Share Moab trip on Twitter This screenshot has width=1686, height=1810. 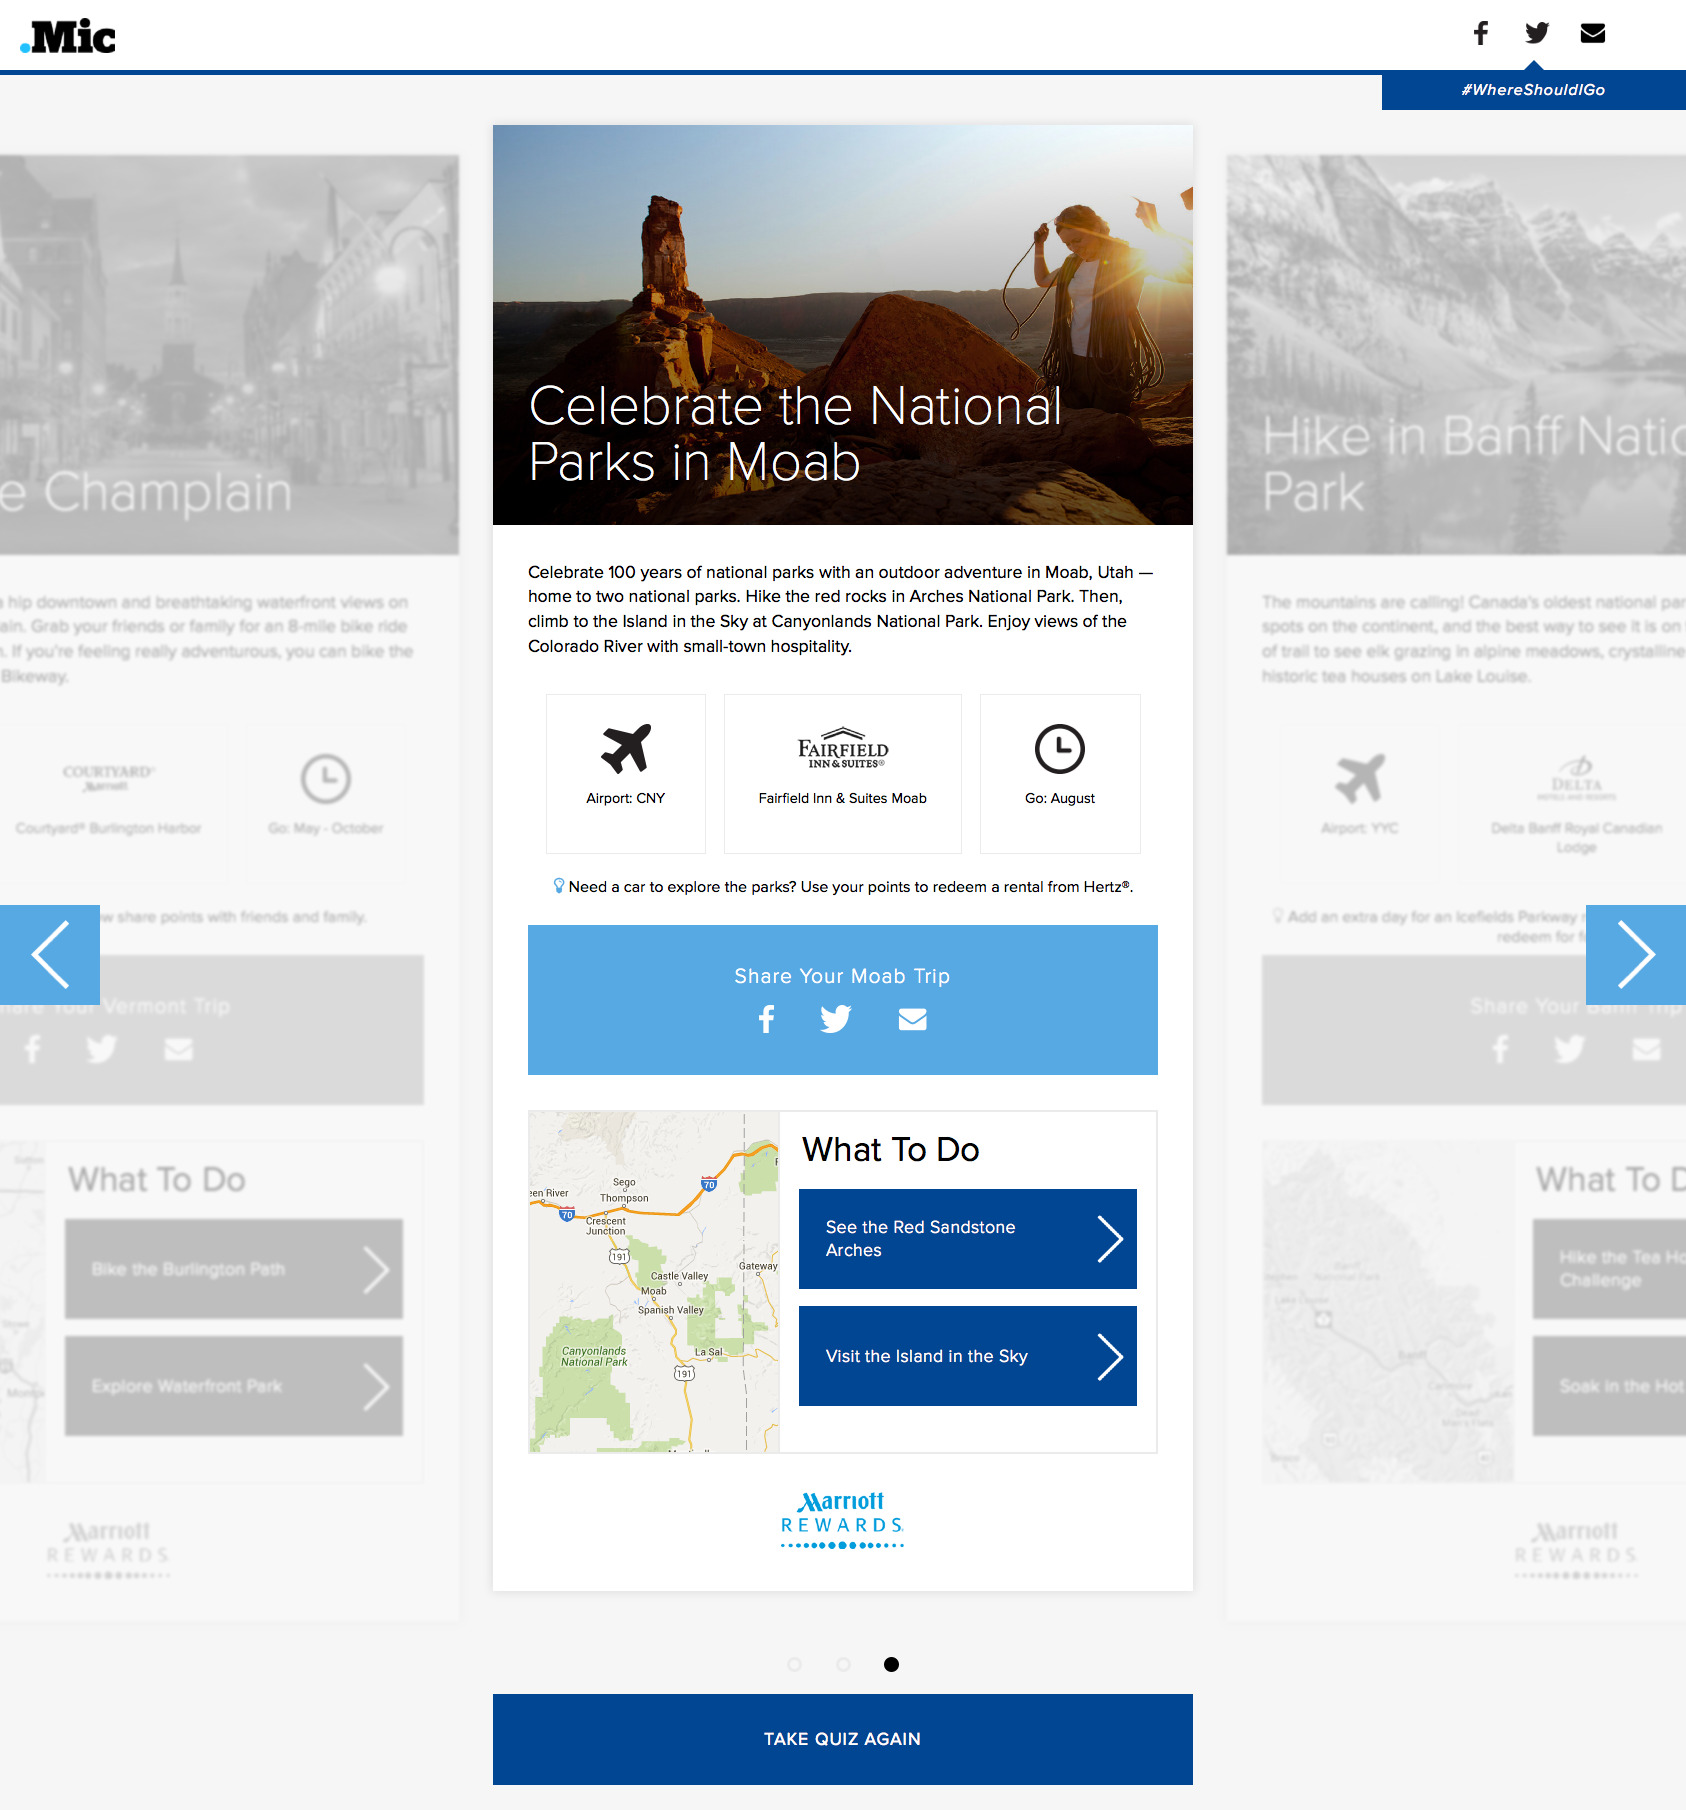835,1019
